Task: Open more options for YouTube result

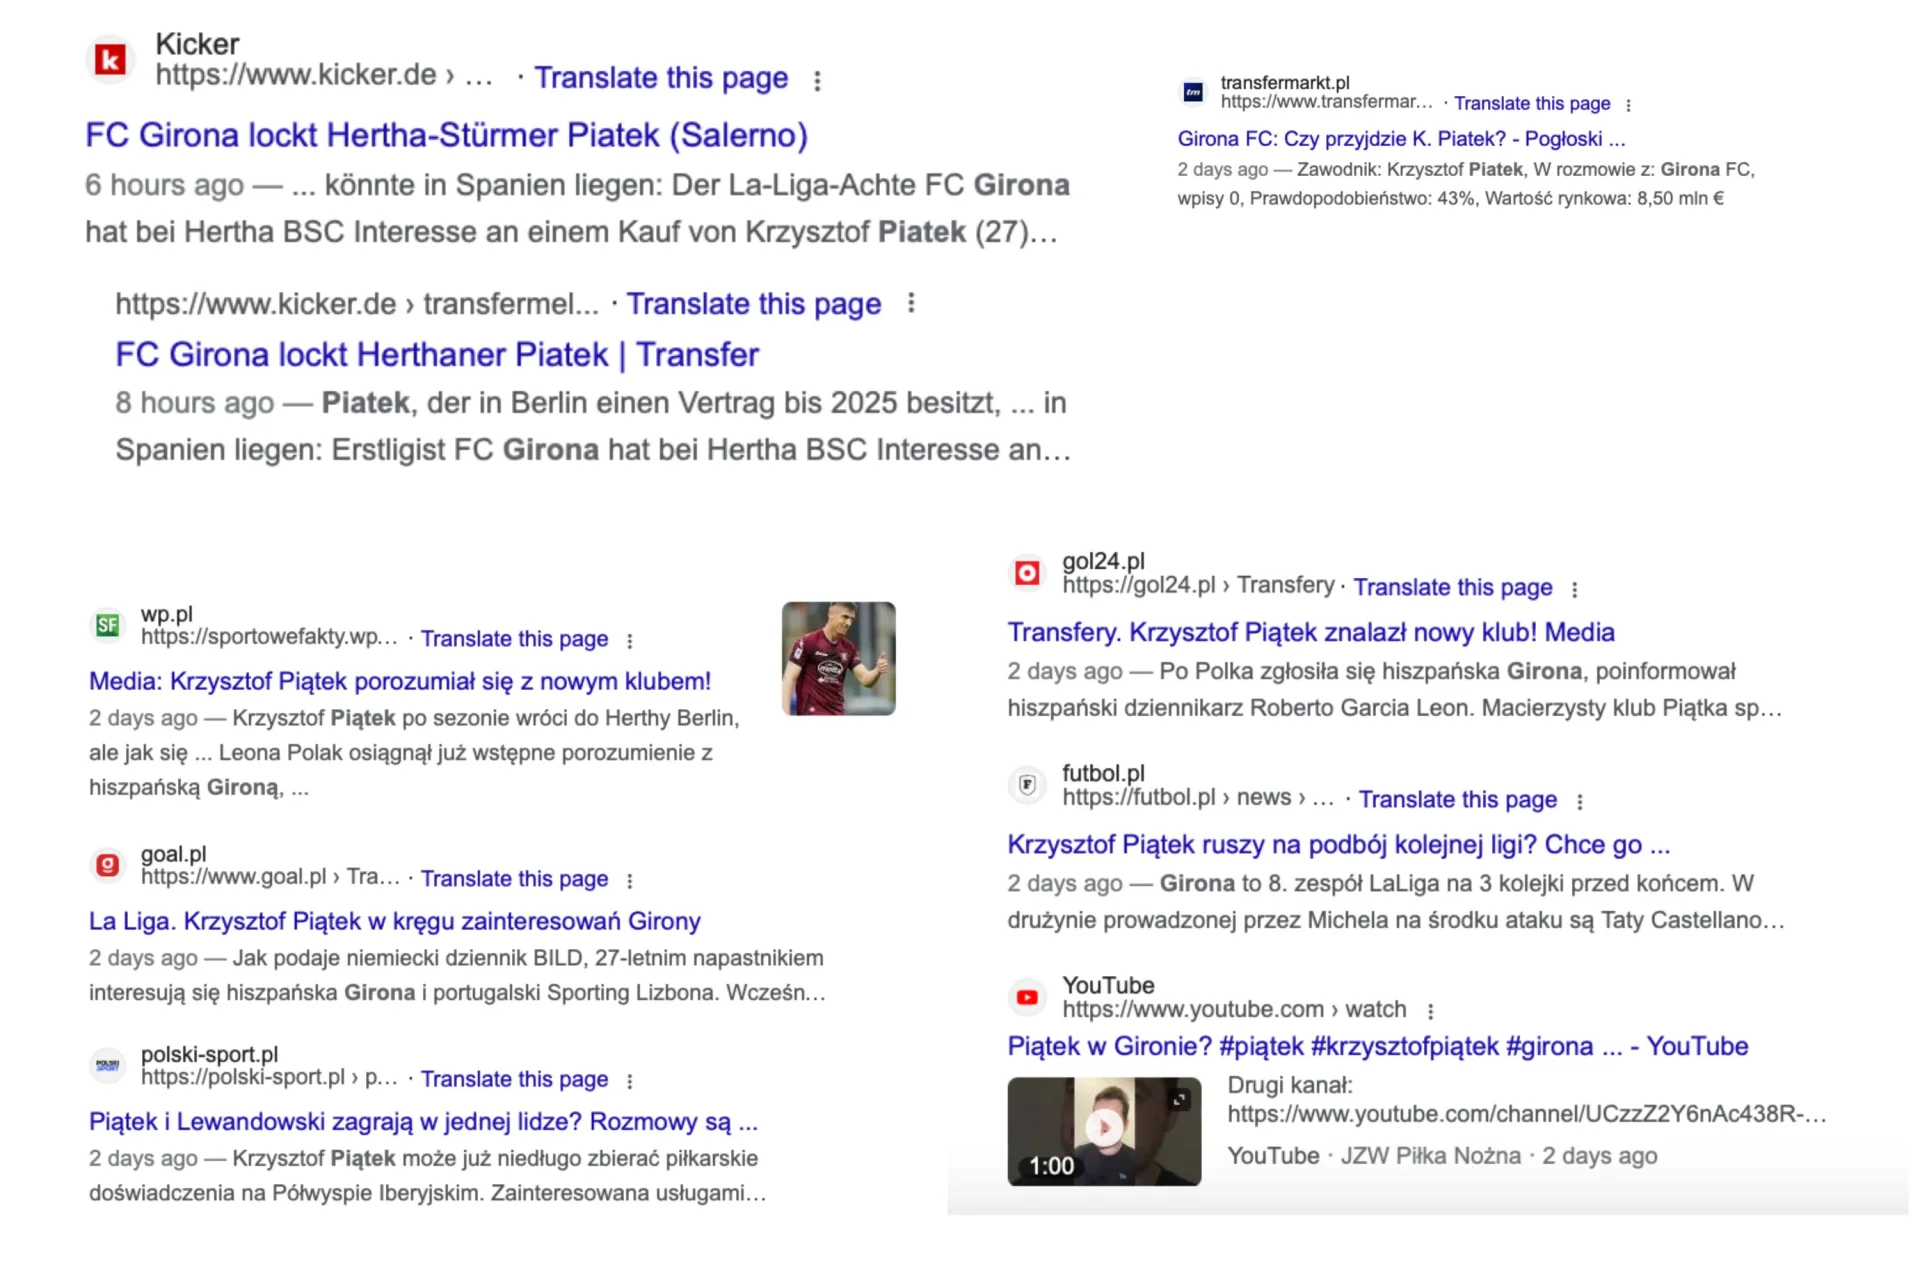Action: pyautogui.click(x=1431, y=1012)
